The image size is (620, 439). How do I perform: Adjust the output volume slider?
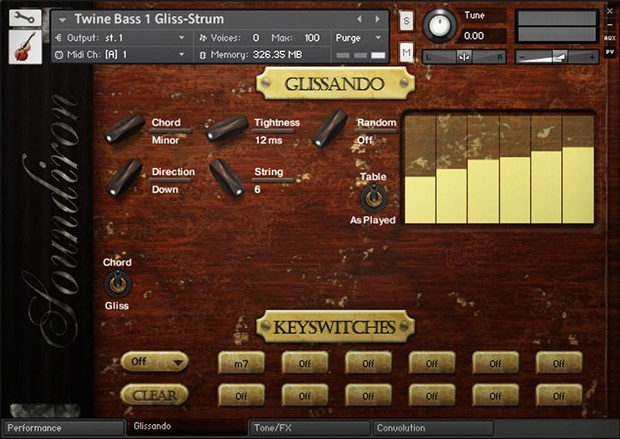[556, 57]
